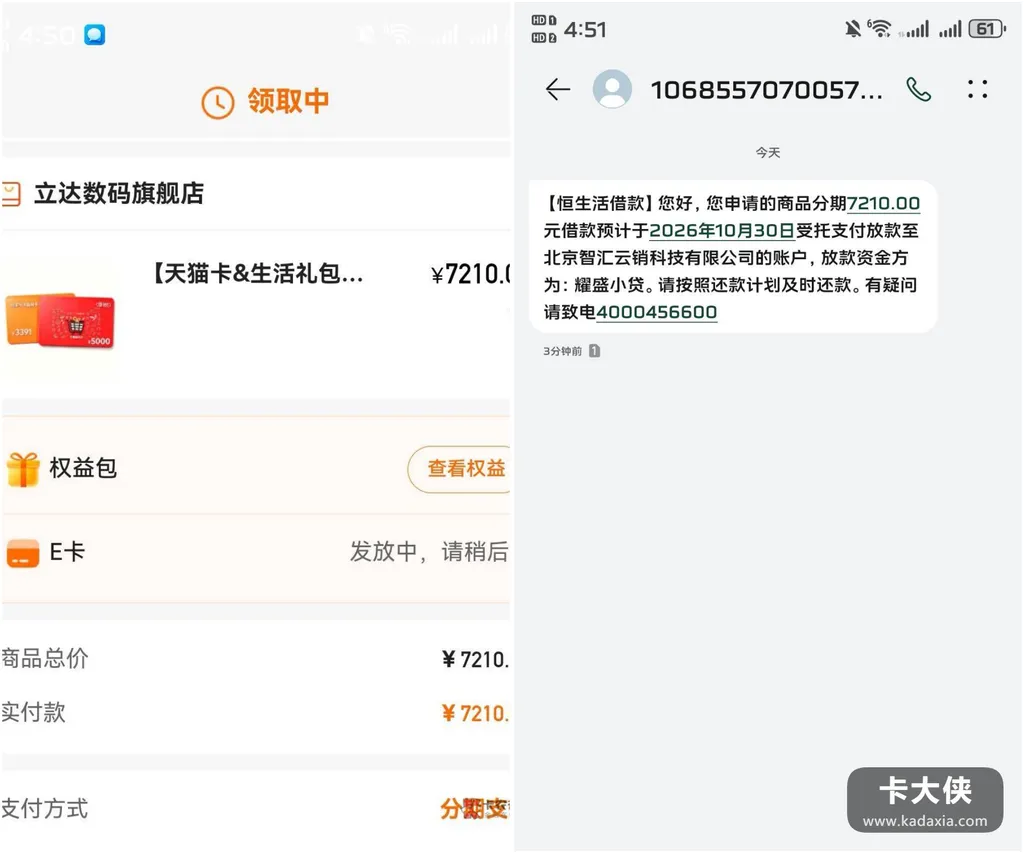This screenshot has height=853, width=1024.
Task: Call the SMS sender via phone icon
Action: point(918,89)
